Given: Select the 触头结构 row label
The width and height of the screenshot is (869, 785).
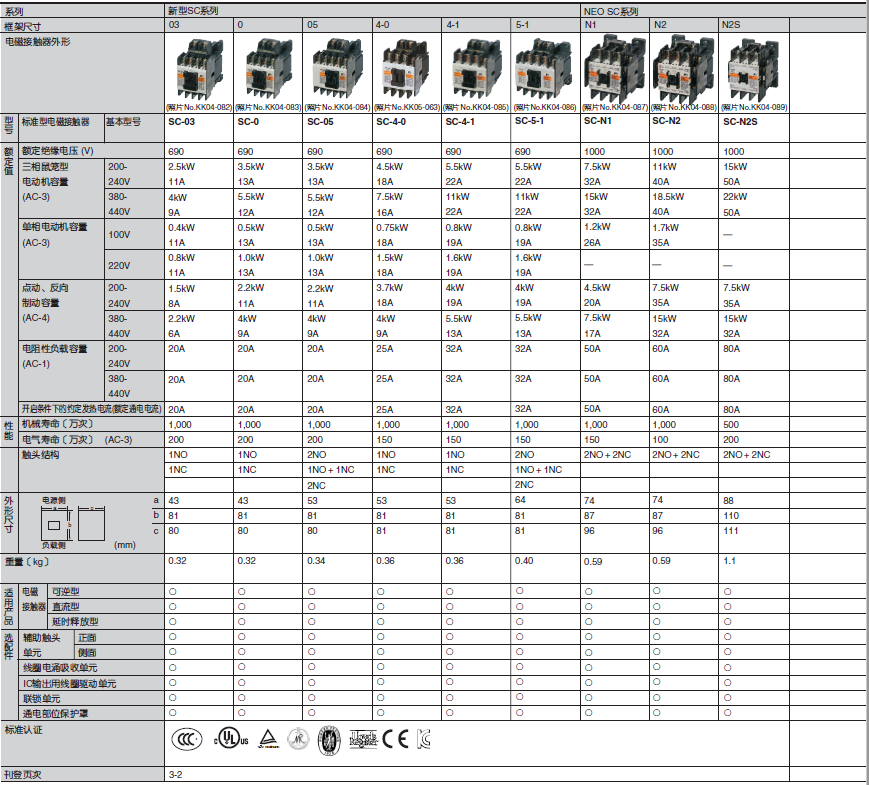Looking at the screenshot, I should (x=40, y=455).
